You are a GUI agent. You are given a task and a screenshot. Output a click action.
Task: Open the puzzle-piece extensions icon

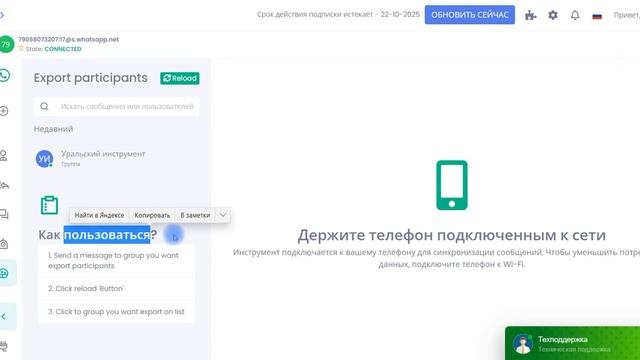tap(530, 15)
